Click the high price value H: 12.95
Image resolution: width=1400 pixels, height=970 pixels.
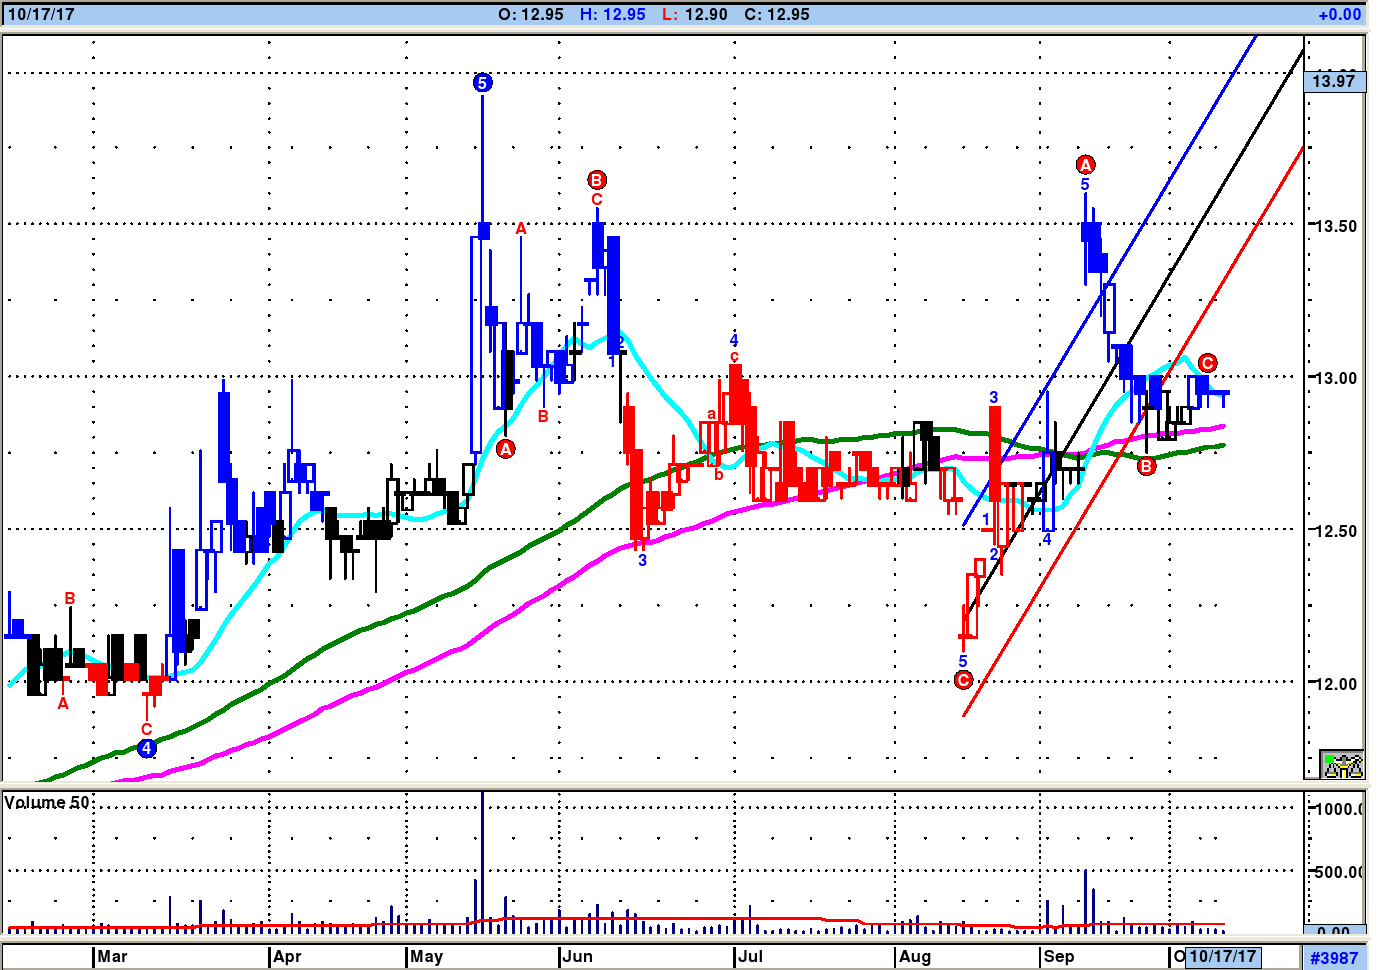tap(612, 14)
